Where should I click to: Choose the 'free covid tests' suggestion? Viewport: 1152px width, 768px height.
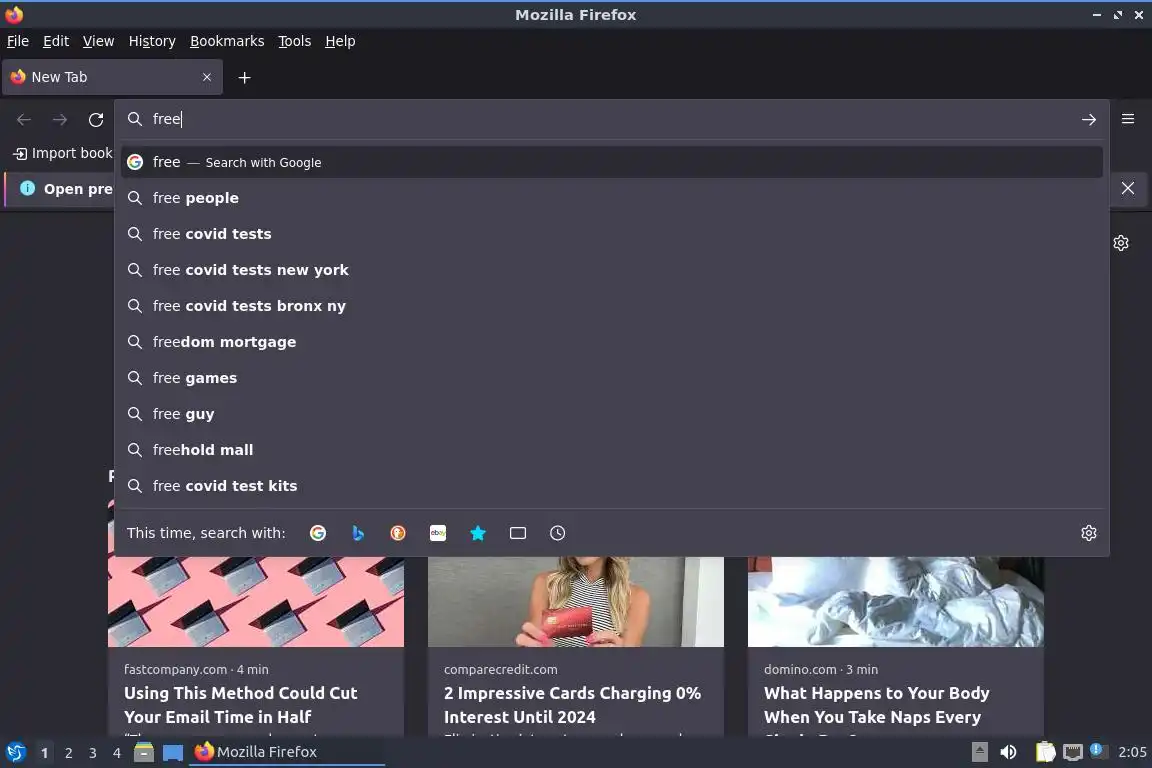coord(611,234)
